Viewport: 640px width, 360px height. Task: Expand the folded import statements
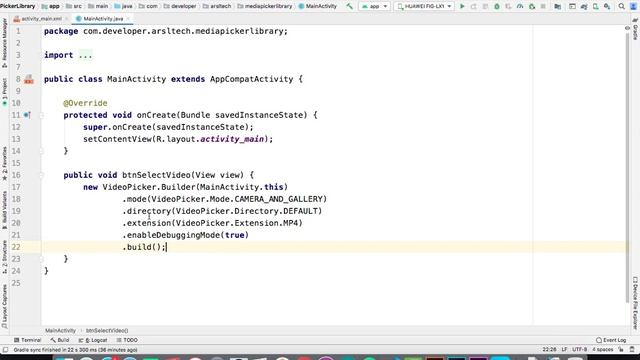pyautogui.click(x=85, y=55)
